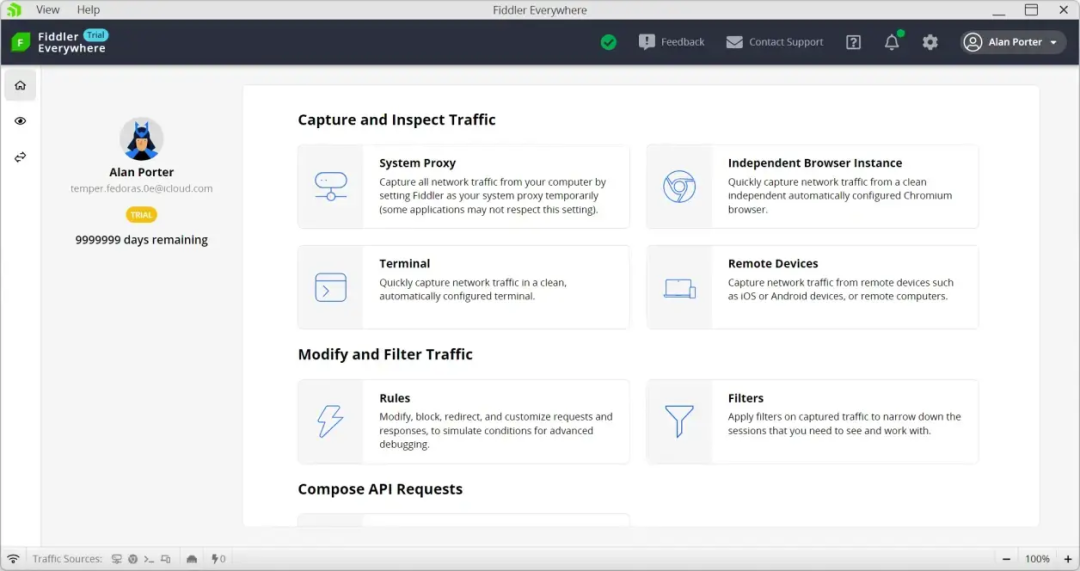The height and width of the screenshot is (571, 1080).
Task: Click the Chromium browser instance icon
Action: tap(679, 186)
